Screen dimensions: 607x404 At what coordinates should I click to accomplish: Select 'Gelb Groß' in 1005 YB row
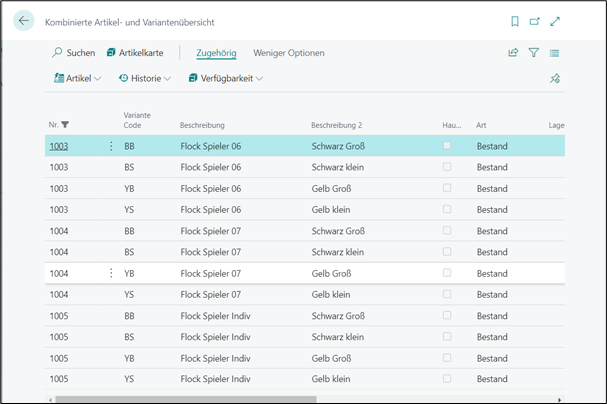coord(331,358)
